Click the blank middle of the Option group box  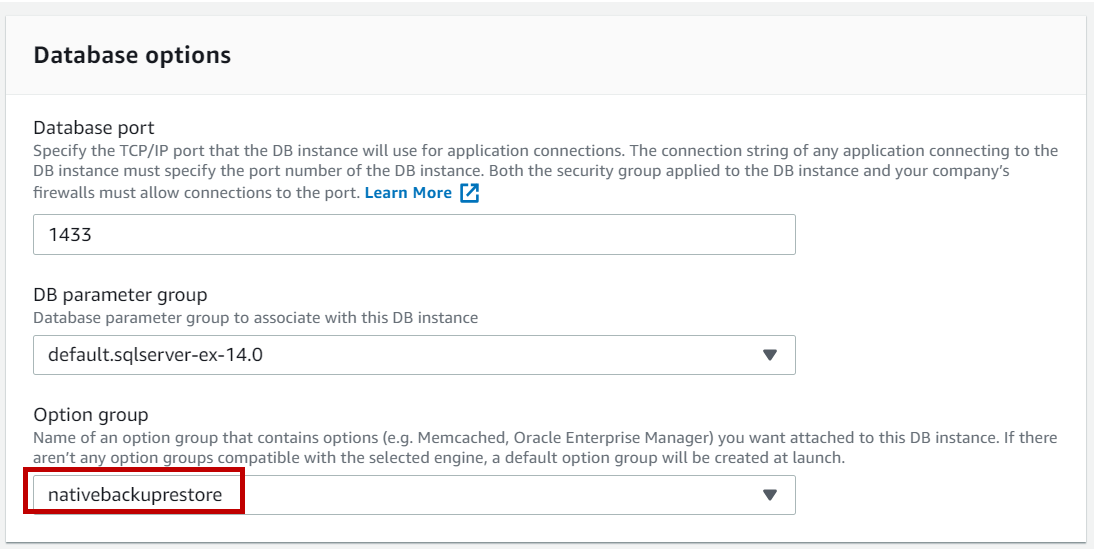click(x=500, y=495)
